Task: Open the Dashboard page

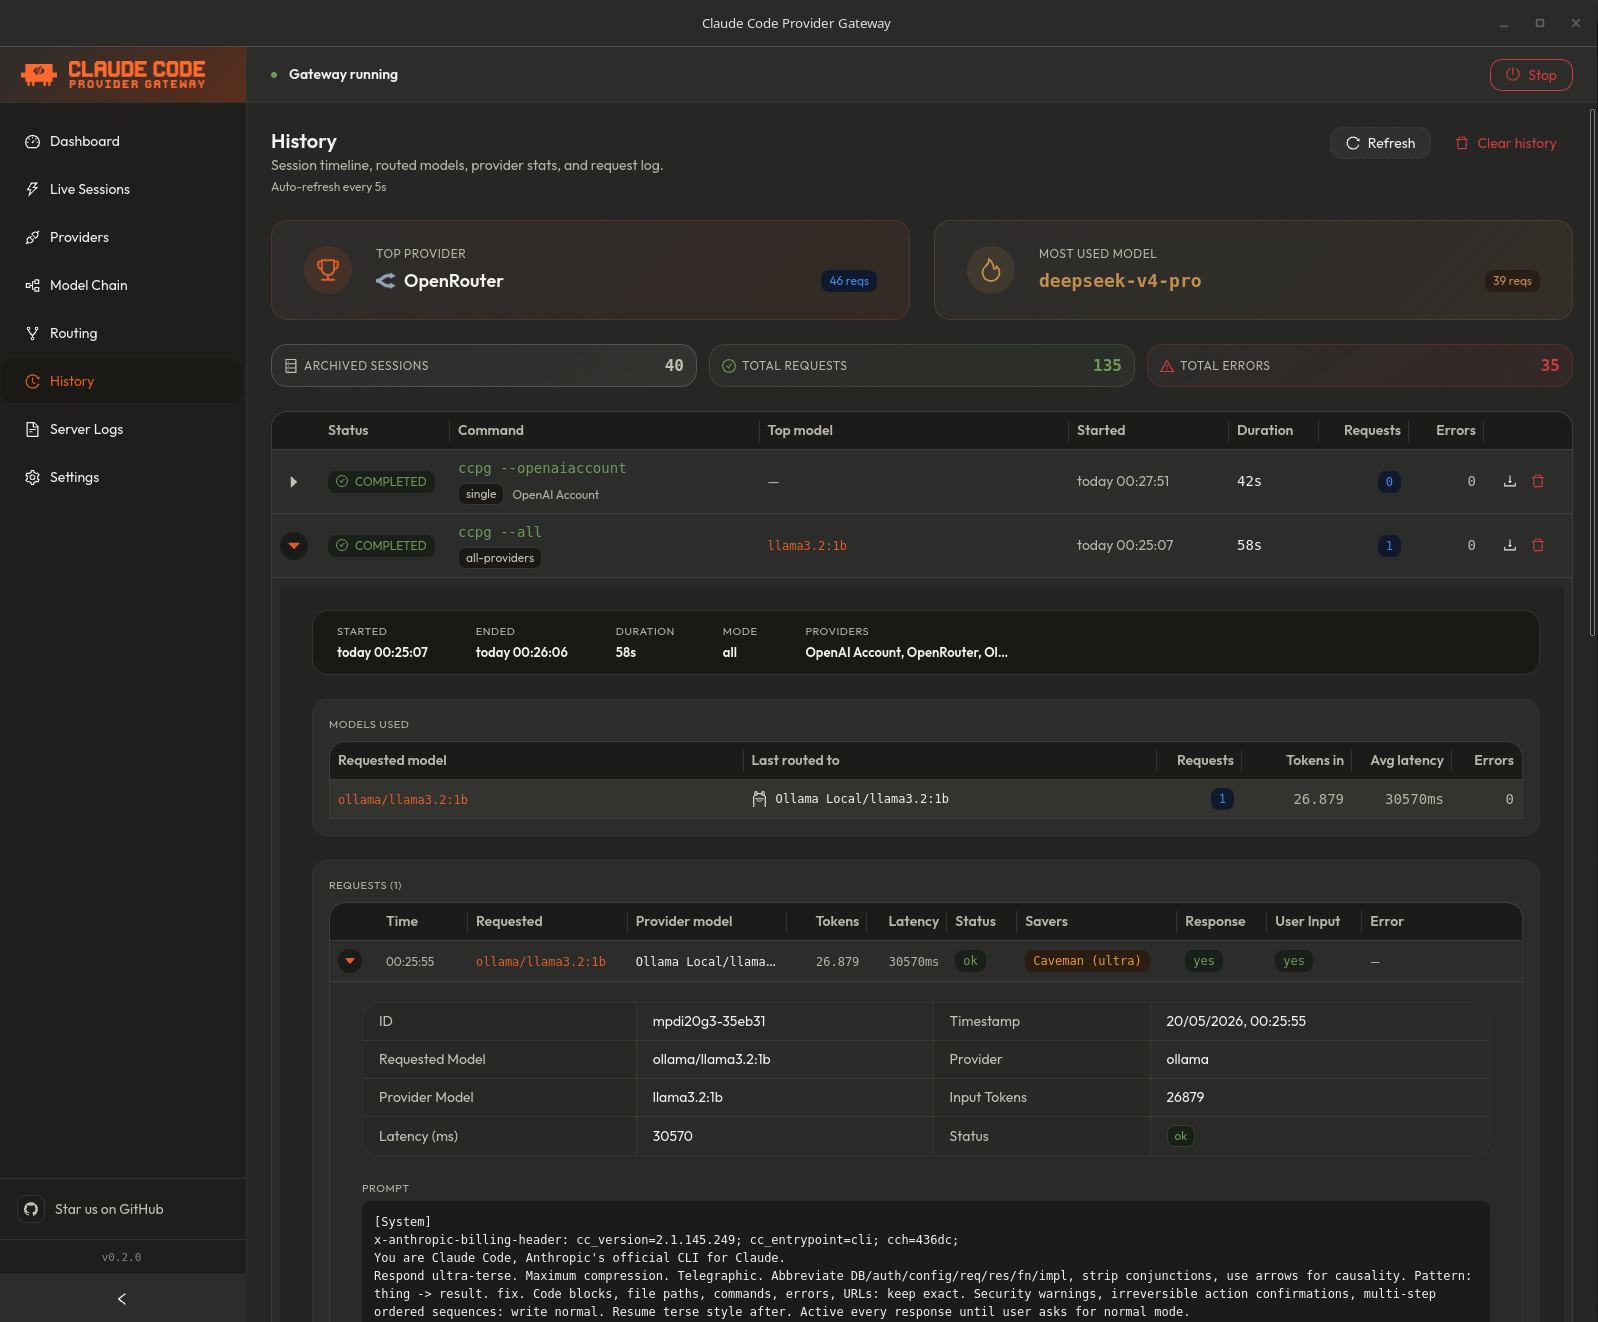Action: [x=122, y=141]
